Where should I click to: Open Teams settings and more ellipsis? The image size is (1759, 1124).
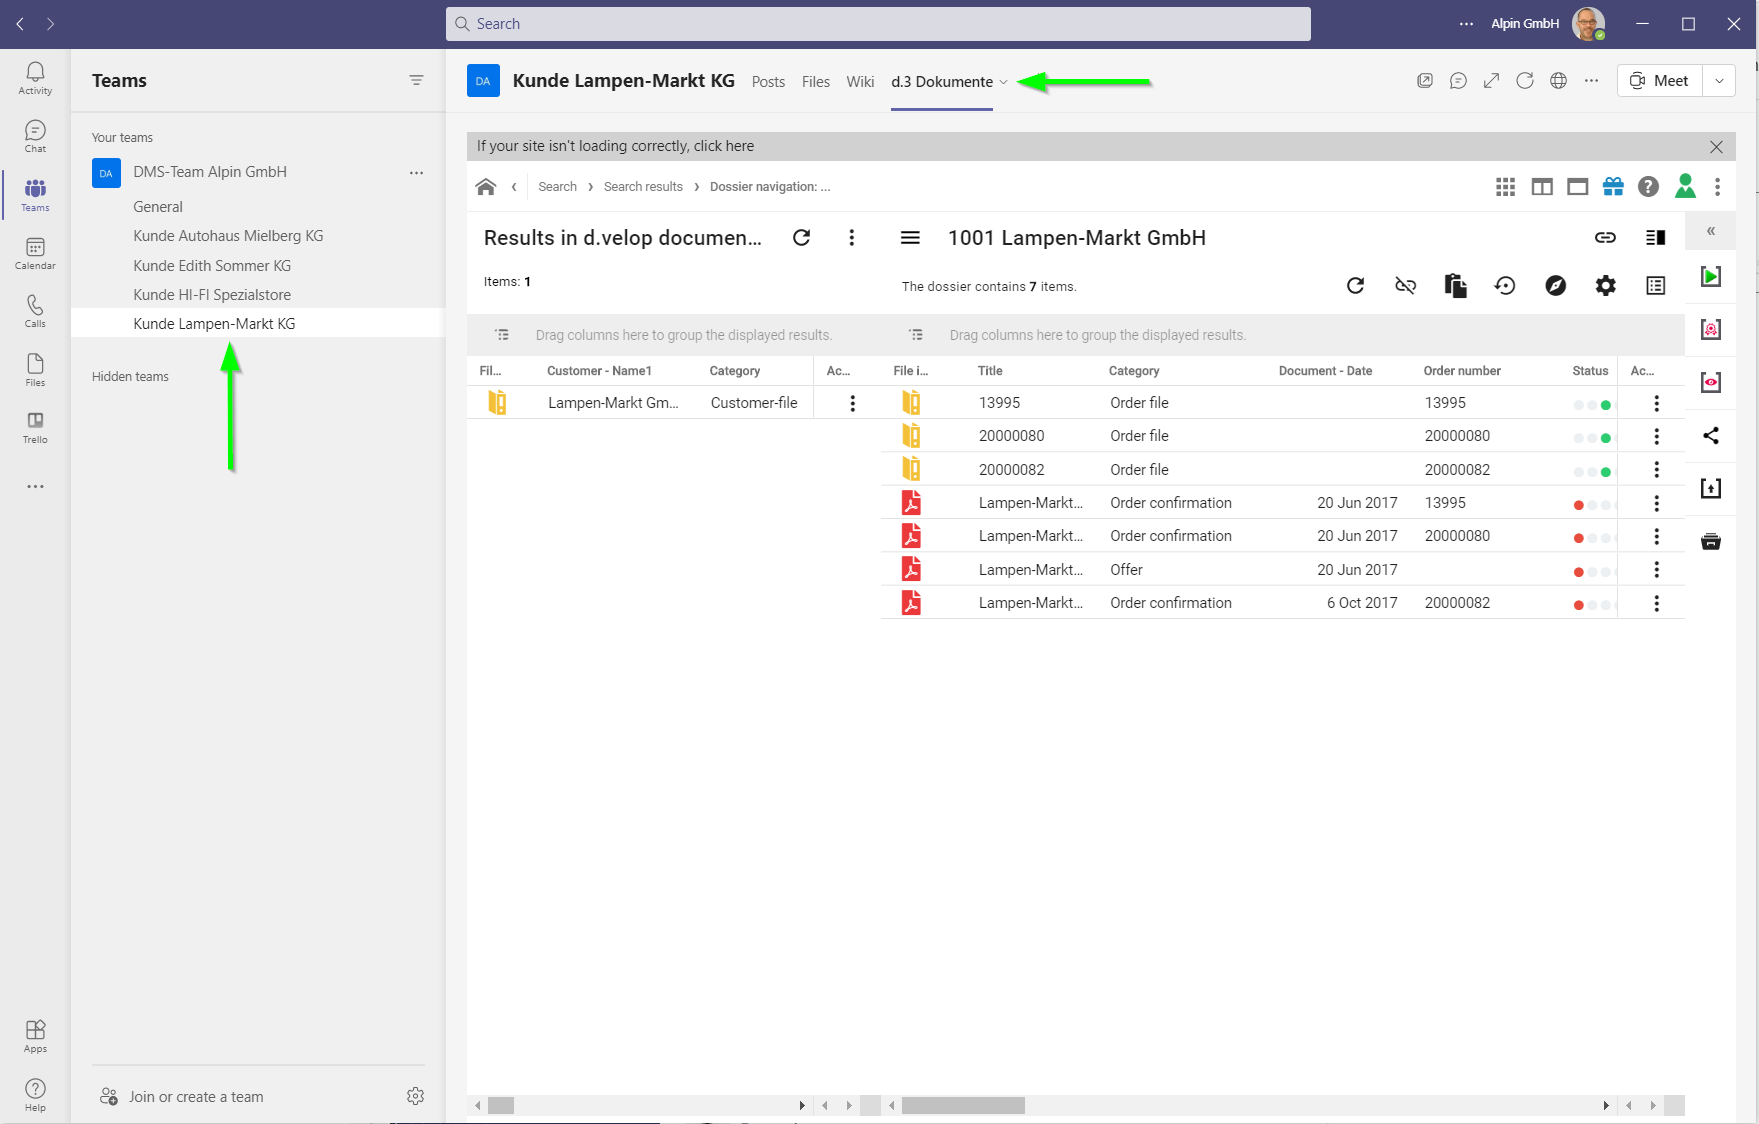1466,24
